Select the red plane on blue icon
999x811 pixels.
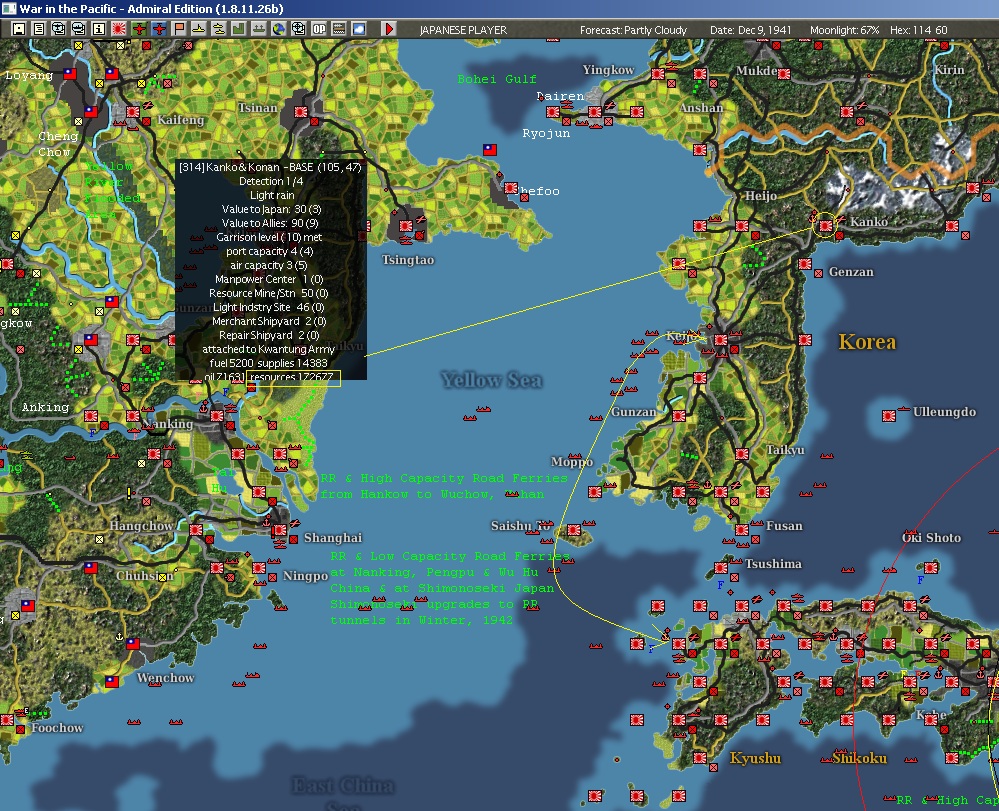(159, 29)
